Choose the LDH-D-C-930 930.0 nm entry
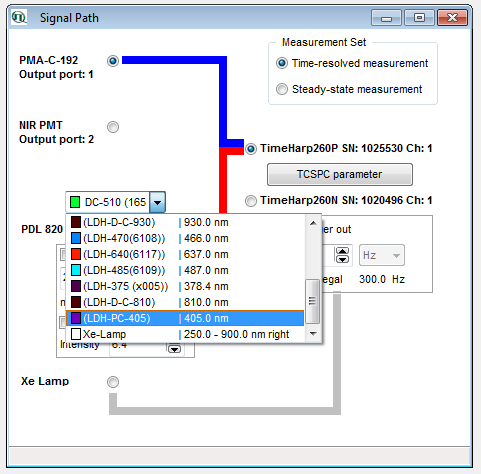Screen dimensions: 481x474 [x=185, y=222]
